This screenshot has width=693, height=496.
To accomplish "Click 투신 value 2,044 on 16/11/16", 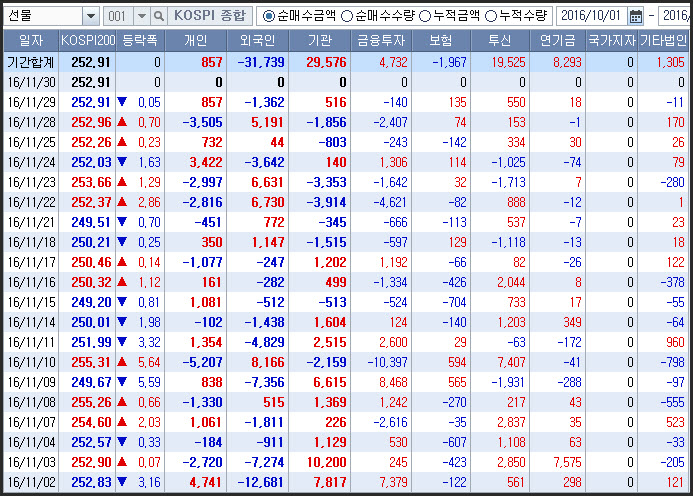I will coord(511,282).
